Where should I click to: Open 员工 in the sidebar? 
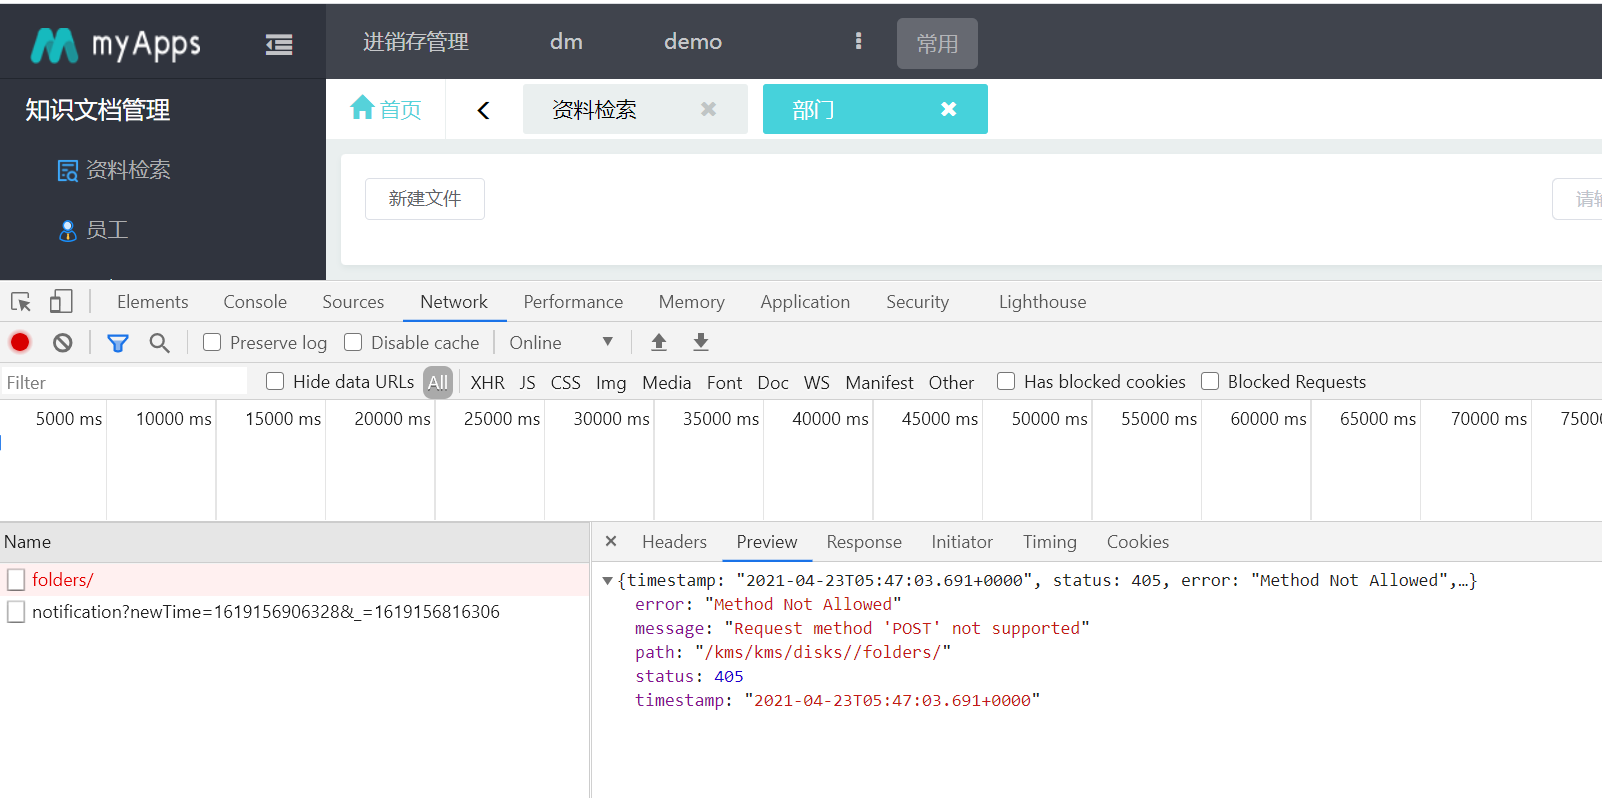(x=93, y=230)
